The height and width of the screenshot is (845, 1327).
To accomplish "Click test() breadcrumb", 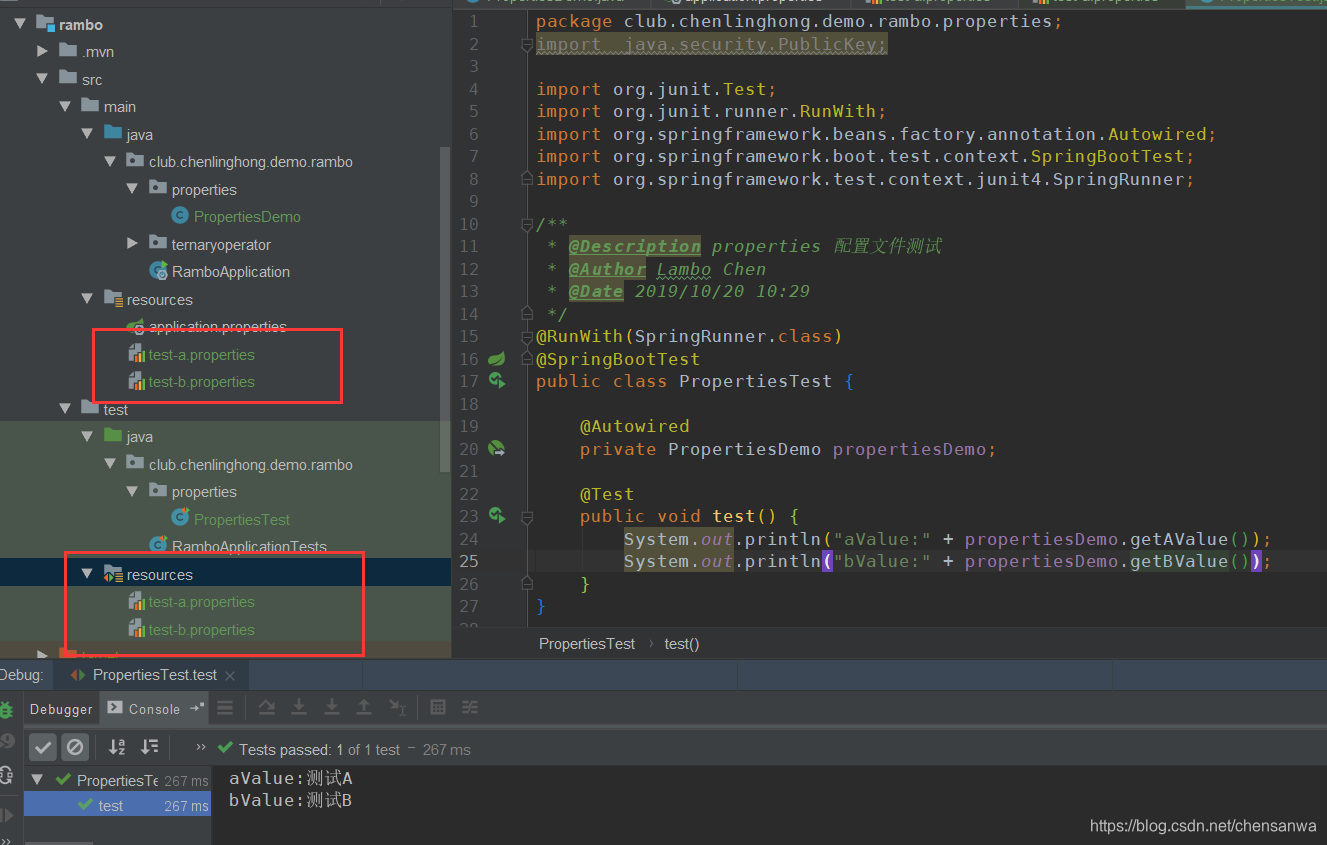I will (682, 644).
